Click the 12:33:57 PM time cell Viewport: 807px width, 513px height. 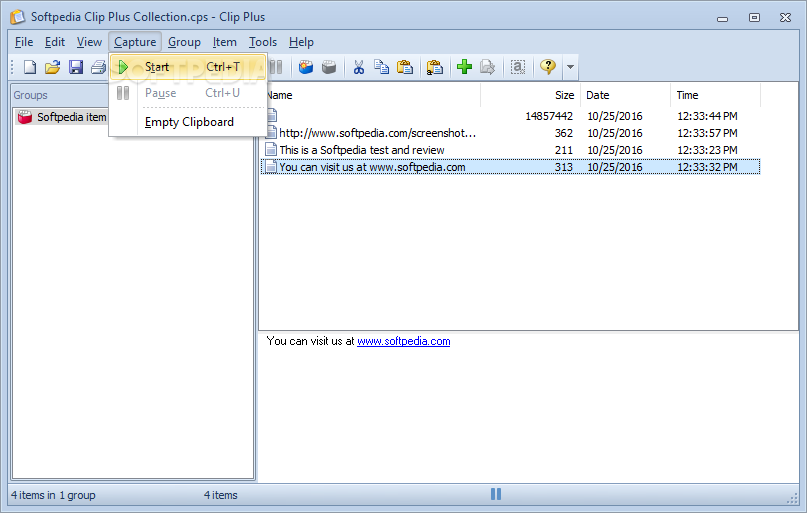coord(707,133)
